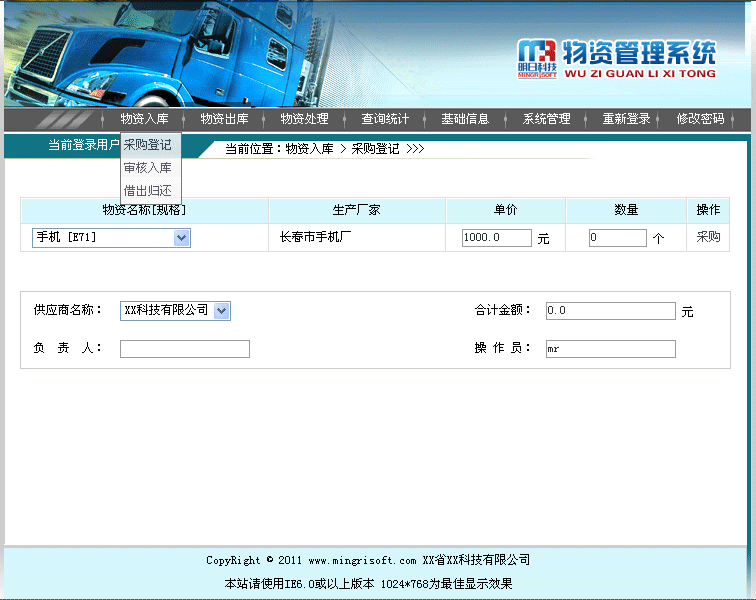The width and height of the screenshot is (756, 600).
Task: Select 审核入库 from the submenu
Action: pyautogui.click(x=150, y=168)
